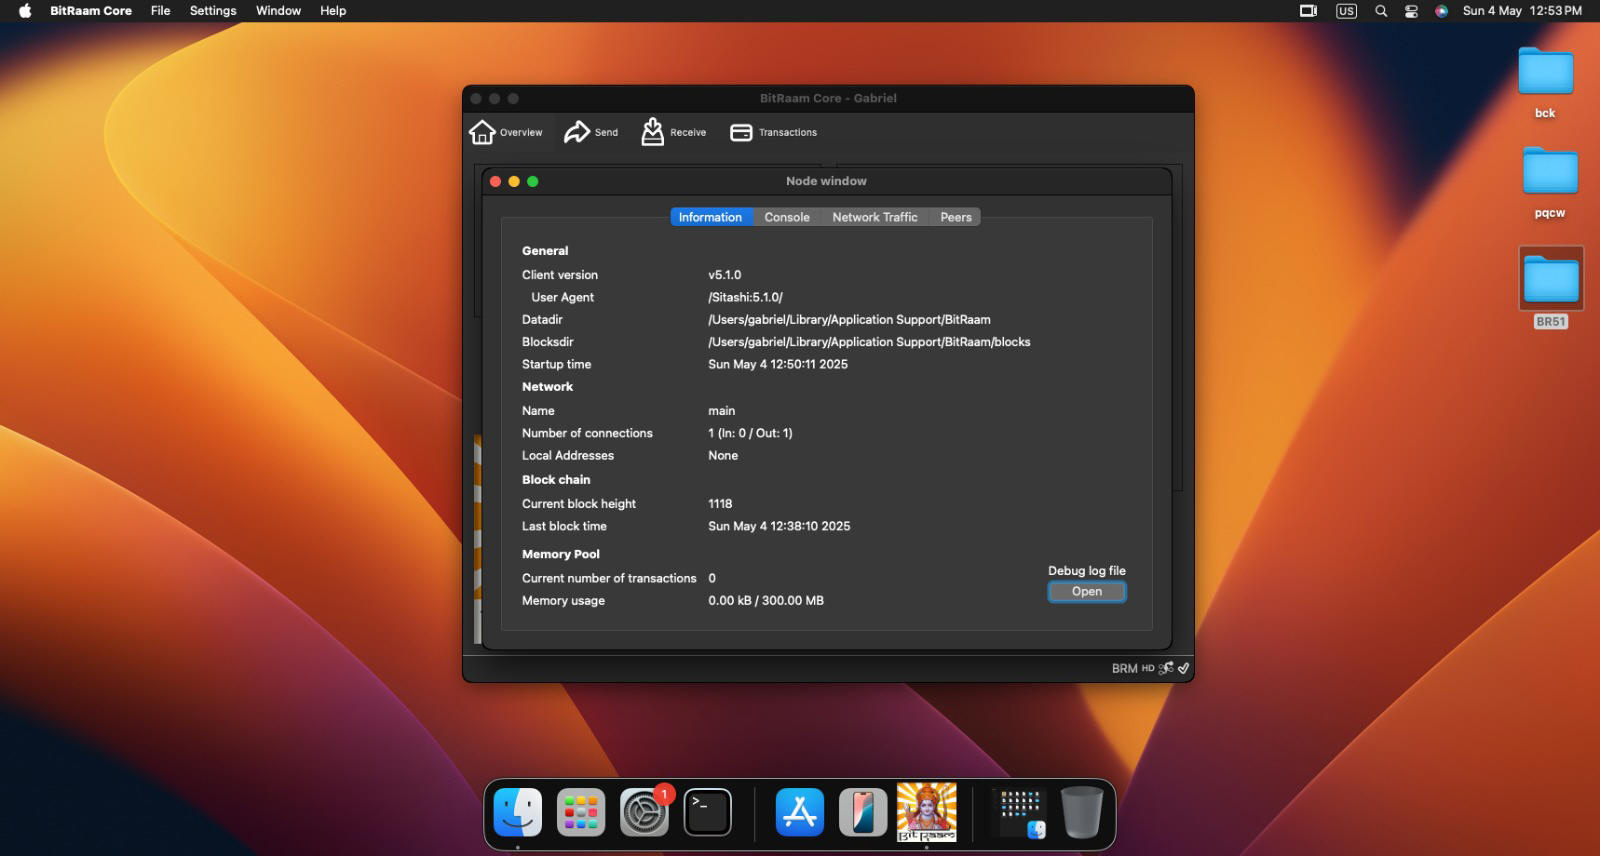The width and height of the screenshot is (1600, 856).
Task: Select the Network Traffic tab
Action: coord(874,217)
